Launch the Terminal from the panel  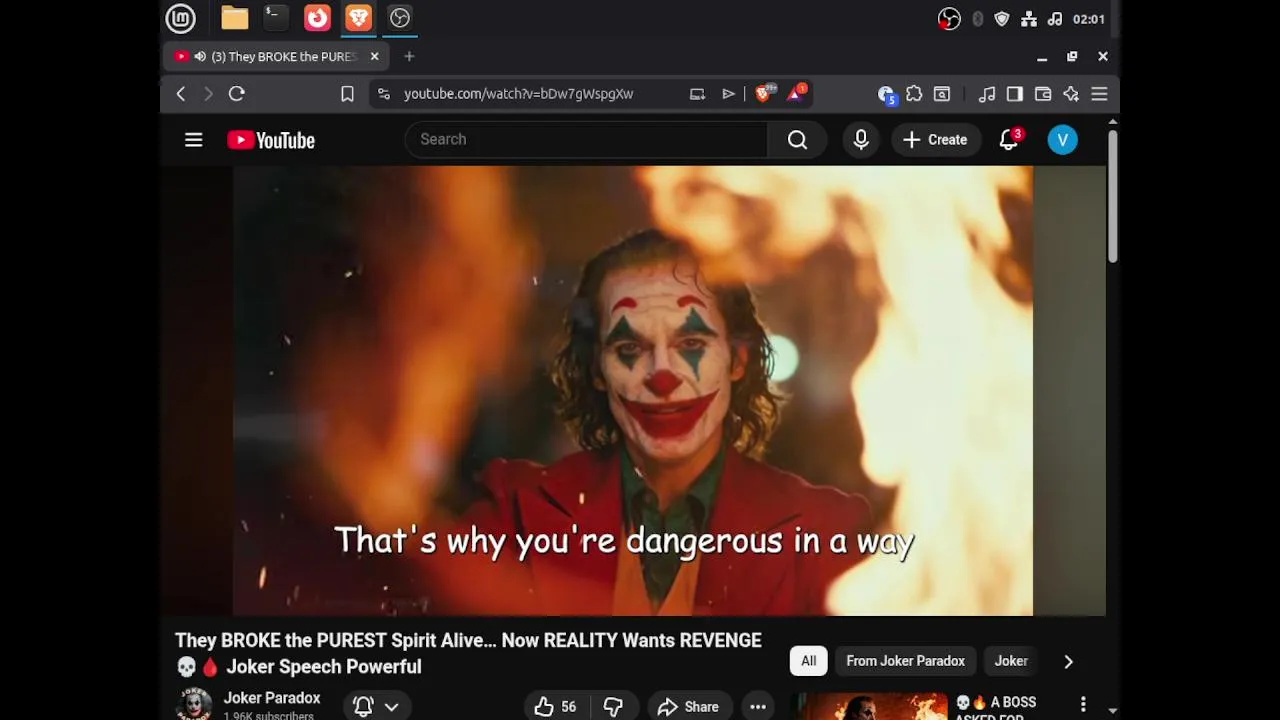point(275,18)
